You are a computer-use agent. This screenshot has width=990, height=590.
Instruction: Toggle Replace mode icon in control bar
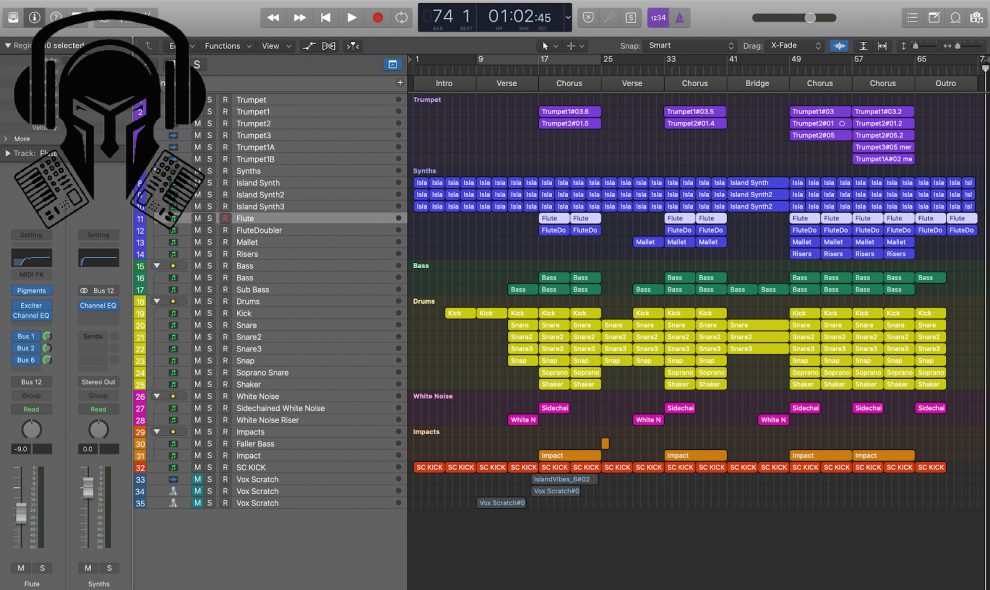click(x=588, y=18)
